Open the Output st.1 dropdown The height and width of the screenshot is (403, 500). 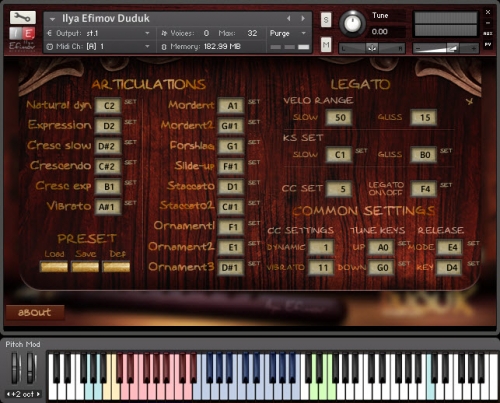tap(147, 33)
